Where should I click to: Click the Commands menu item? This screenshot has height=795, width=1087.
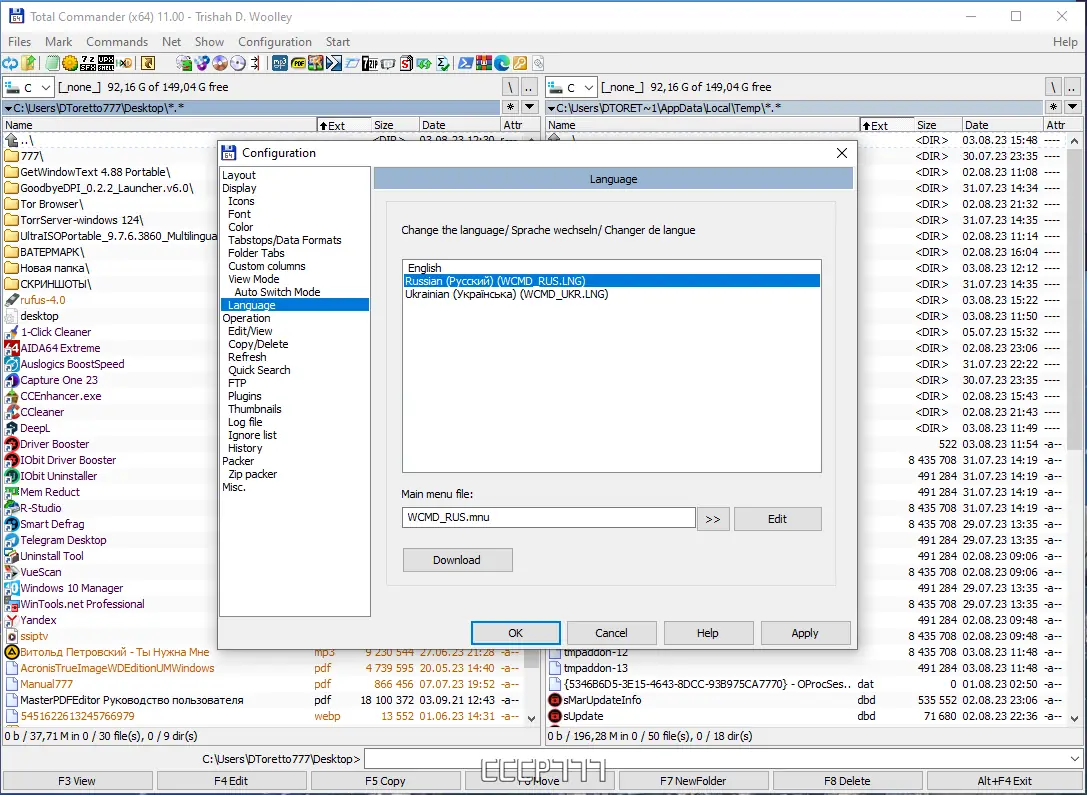(x=117, y=42)
